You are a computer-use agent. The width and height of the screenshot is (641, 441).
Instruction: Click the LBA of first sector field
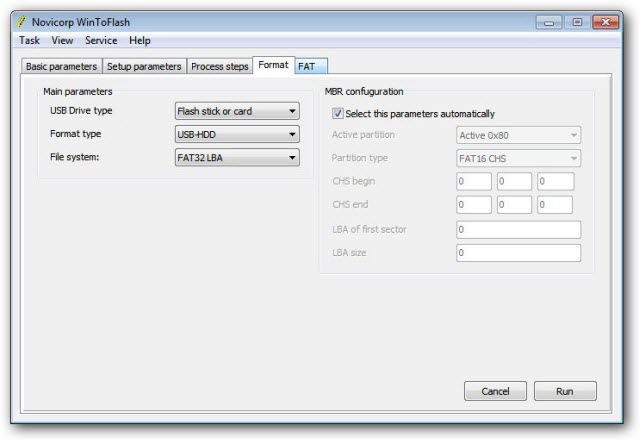(x=518, y=230)
